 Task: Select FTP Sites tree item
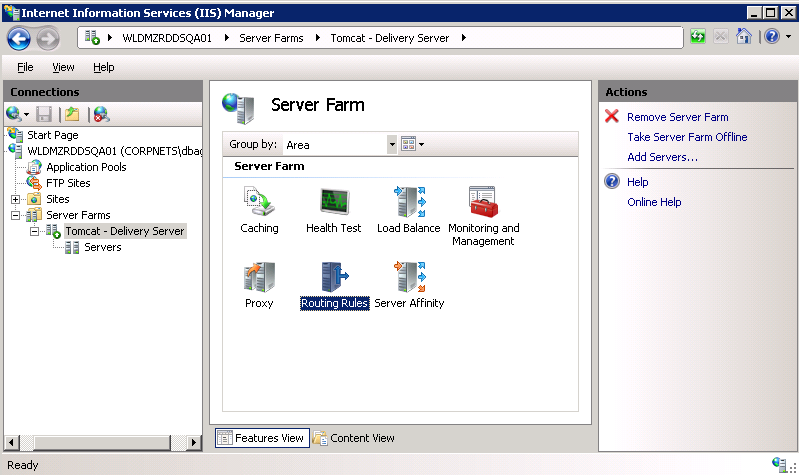(x=68, y=183)
